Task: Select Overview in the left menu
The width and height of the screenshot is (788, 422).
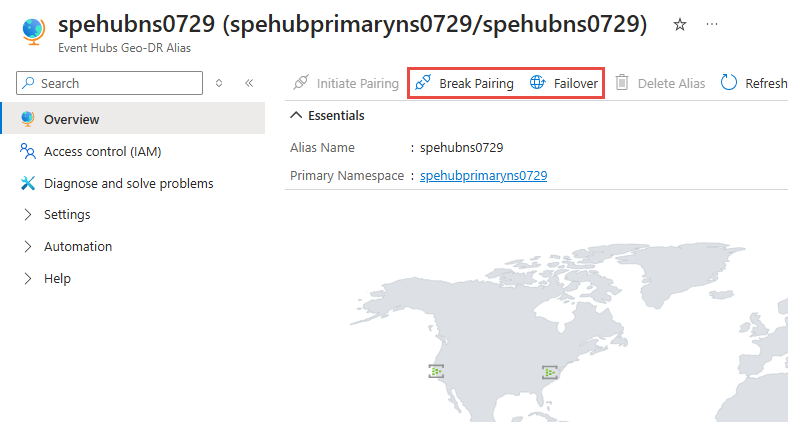Action: pos(72,120)
